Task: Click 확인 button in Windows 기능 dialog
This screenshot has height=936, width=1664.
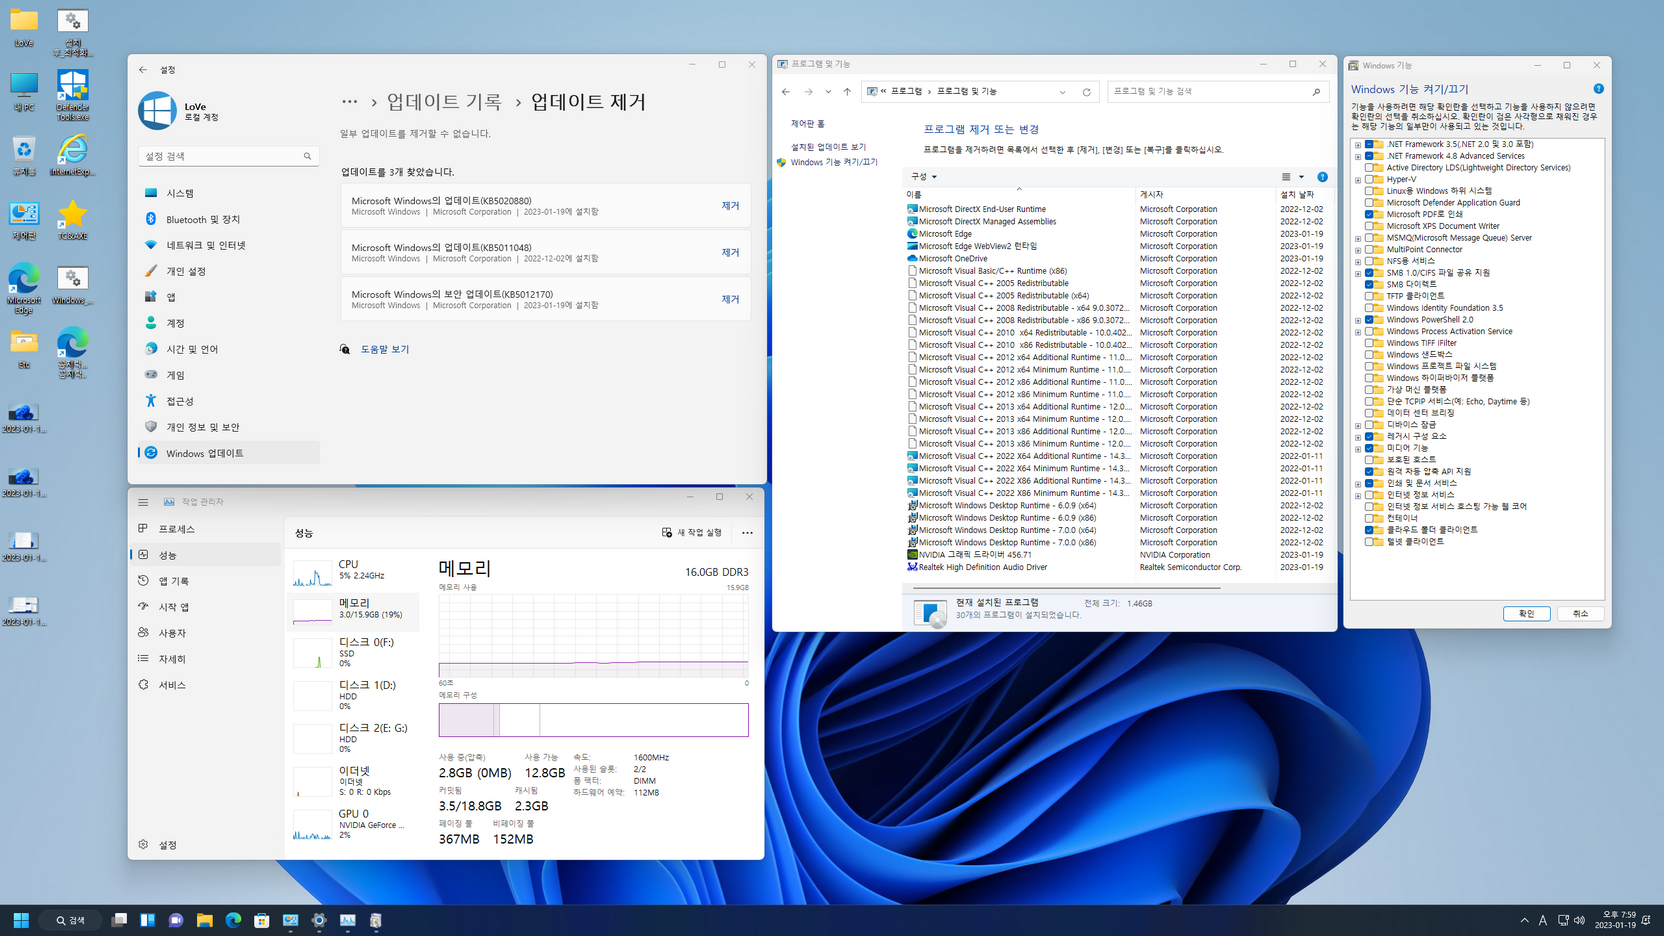Action: pos(1526,614)
